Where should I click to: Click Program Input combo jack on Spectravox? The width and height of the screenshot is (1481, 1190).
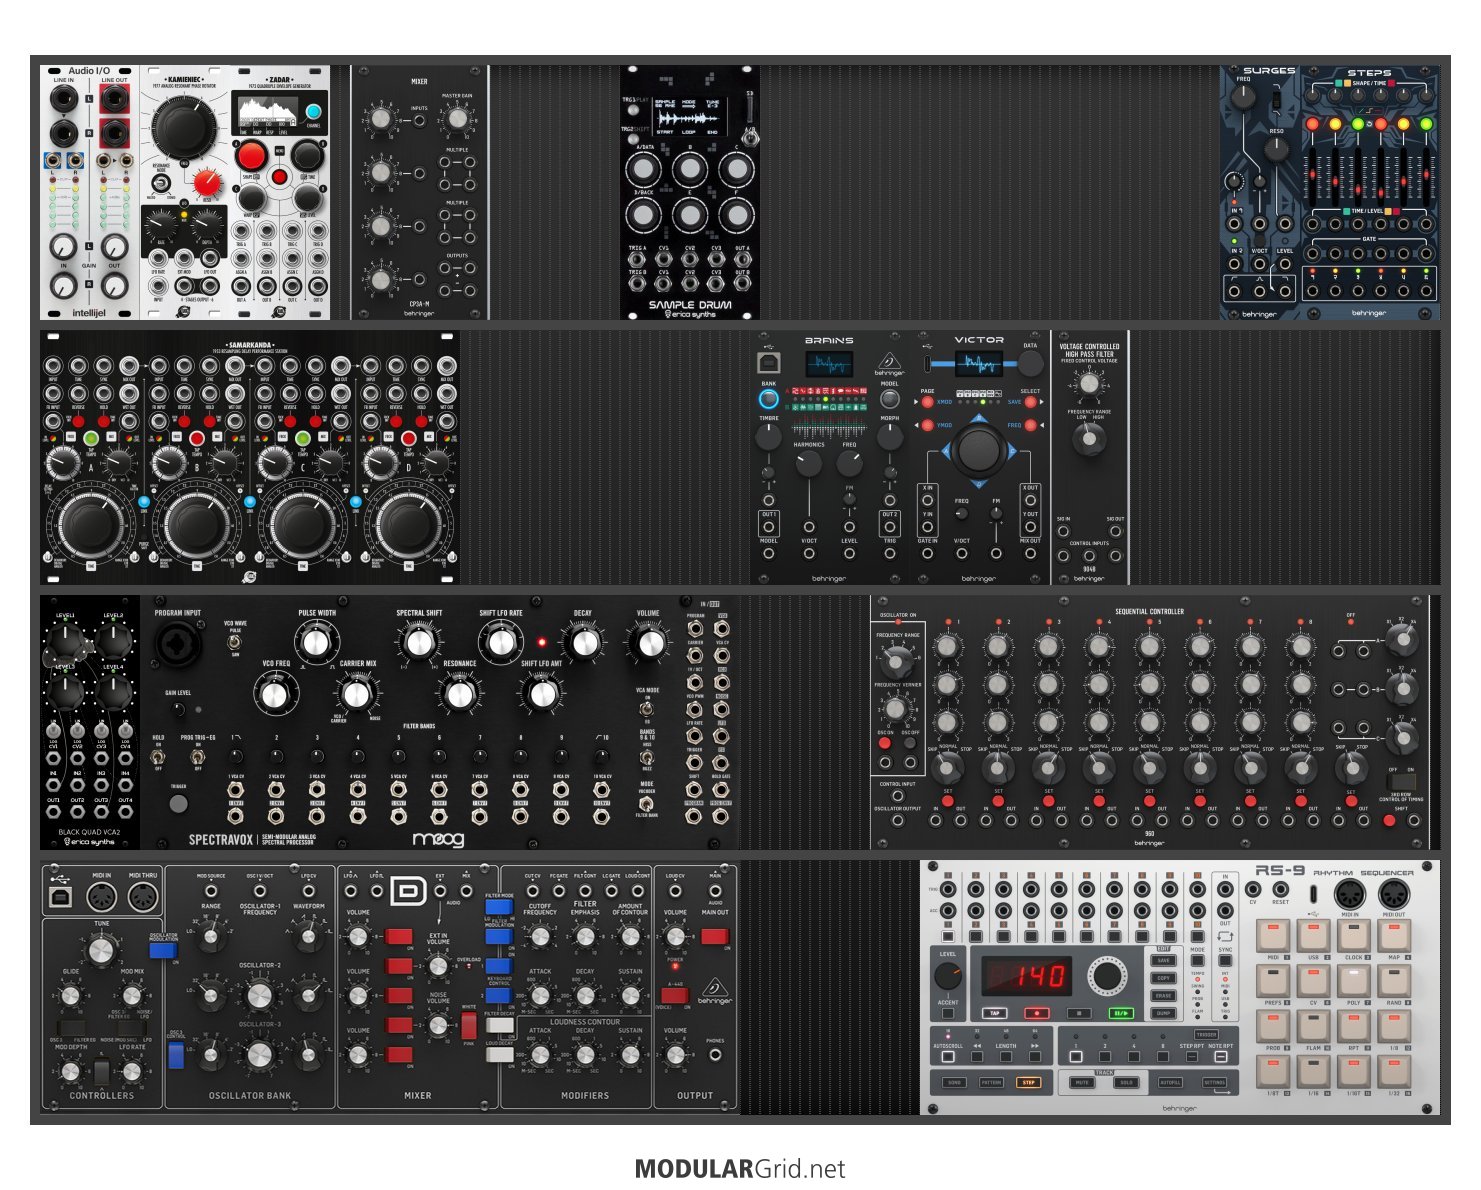(178, 644)
